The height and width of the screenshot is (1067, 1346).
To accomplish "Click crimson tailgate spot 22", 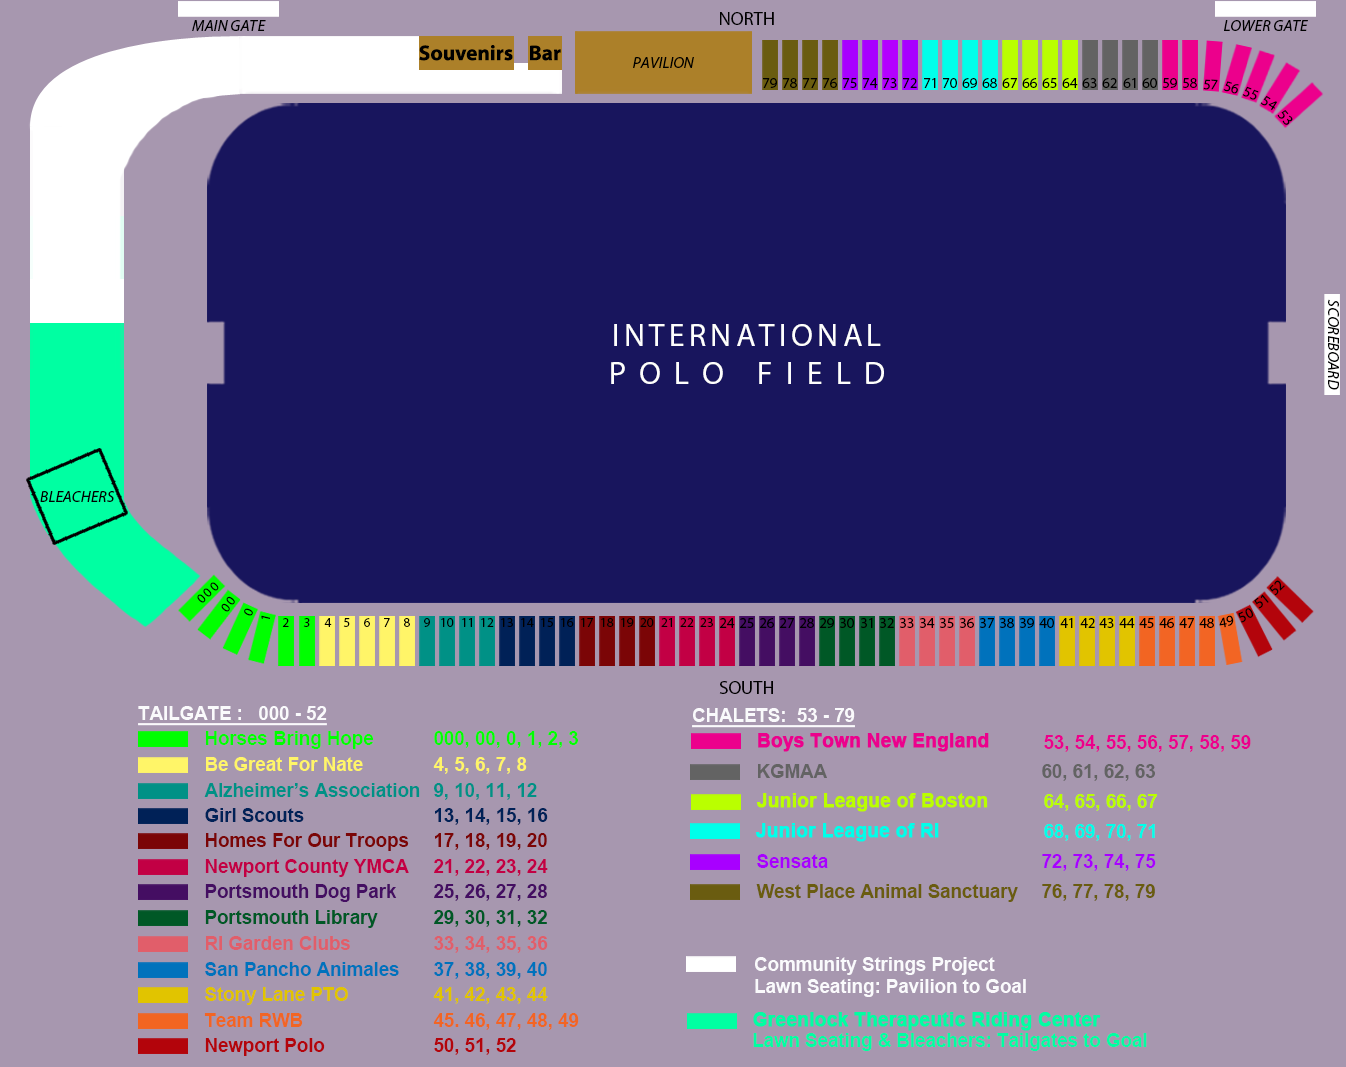I will coord(687,641).
